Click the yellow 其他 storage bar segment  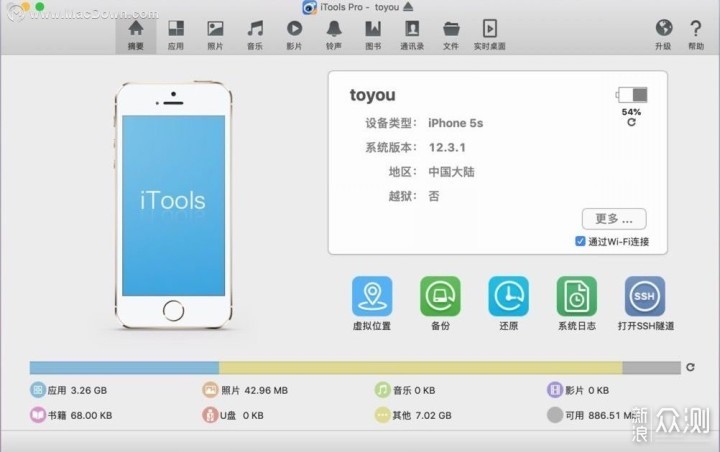click(x=420, y=368)
